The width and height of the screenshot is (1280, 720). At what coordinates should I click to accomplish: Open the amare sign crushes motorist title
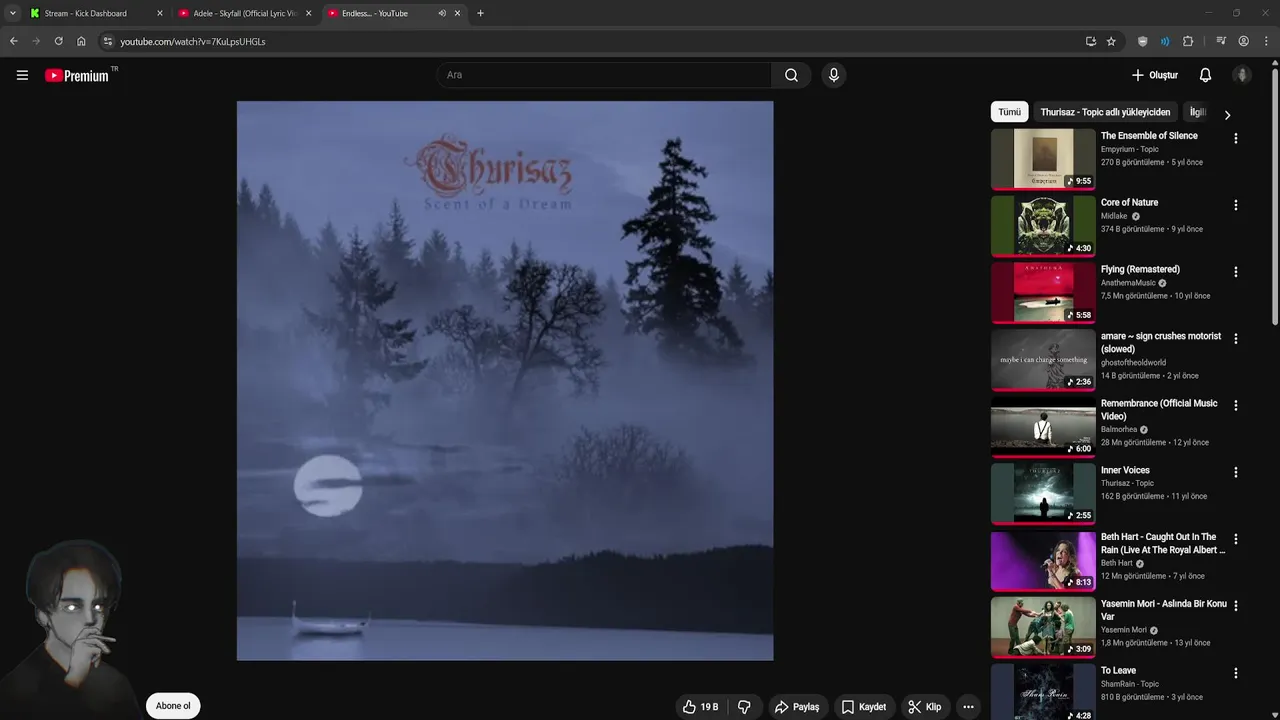[1161, 343]
